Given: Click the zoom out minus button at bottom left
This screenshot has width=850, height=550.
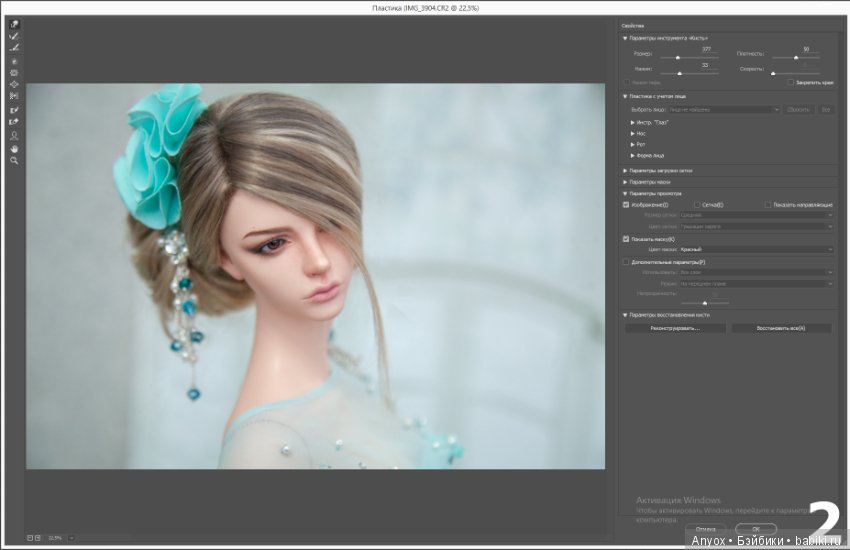Looking at the screenshot, I should tap(30, 538).
